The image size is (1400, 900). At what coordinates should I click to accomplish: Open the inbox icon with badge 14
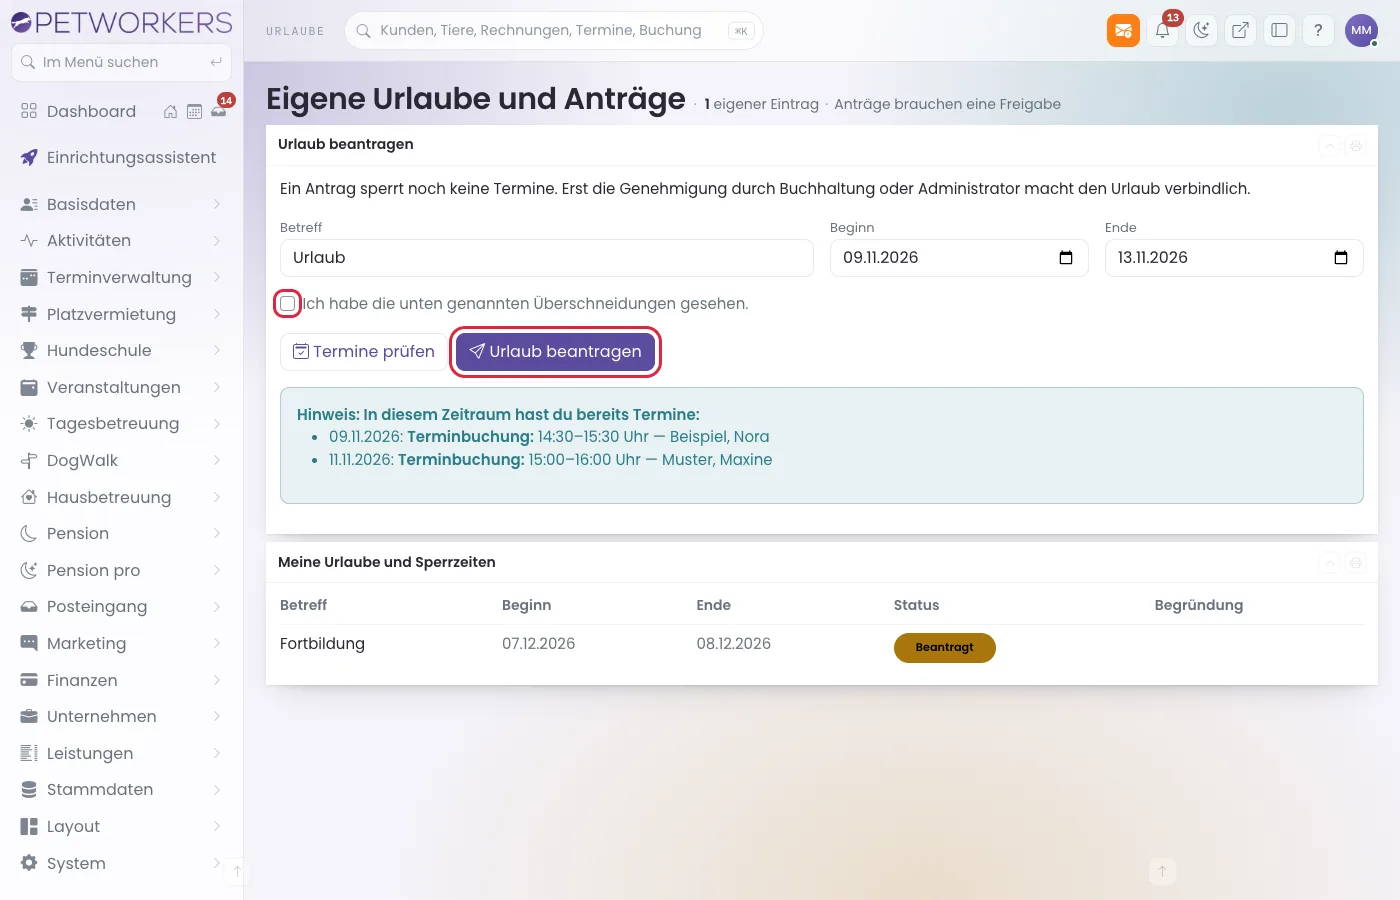219,111
